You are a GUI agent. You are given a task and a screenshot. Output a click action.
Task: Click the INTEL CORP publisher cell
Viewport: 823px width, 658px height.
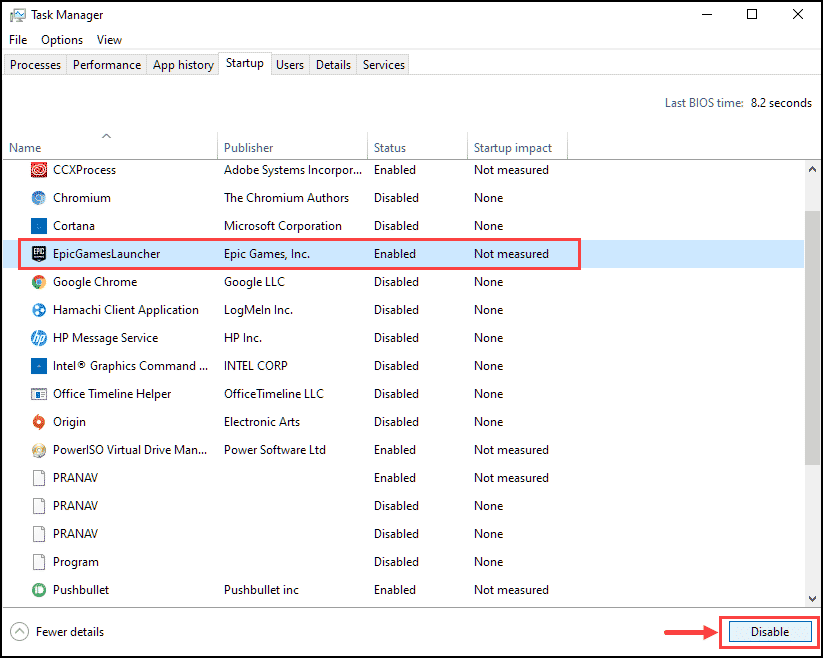click(x=256, y=366)
